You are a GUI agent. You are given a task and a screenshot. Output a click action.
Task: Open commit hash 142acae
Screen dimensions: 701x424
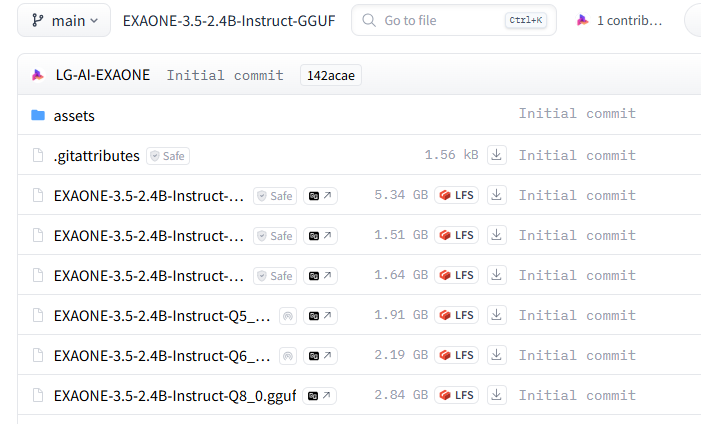point(331,75)
